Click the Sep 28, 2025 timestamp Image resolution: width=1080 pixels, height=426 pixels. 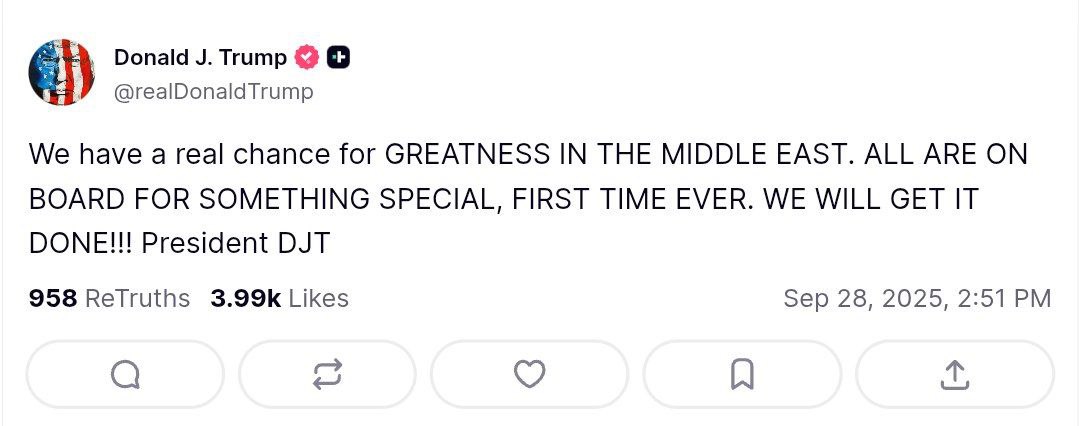point(916,298)
